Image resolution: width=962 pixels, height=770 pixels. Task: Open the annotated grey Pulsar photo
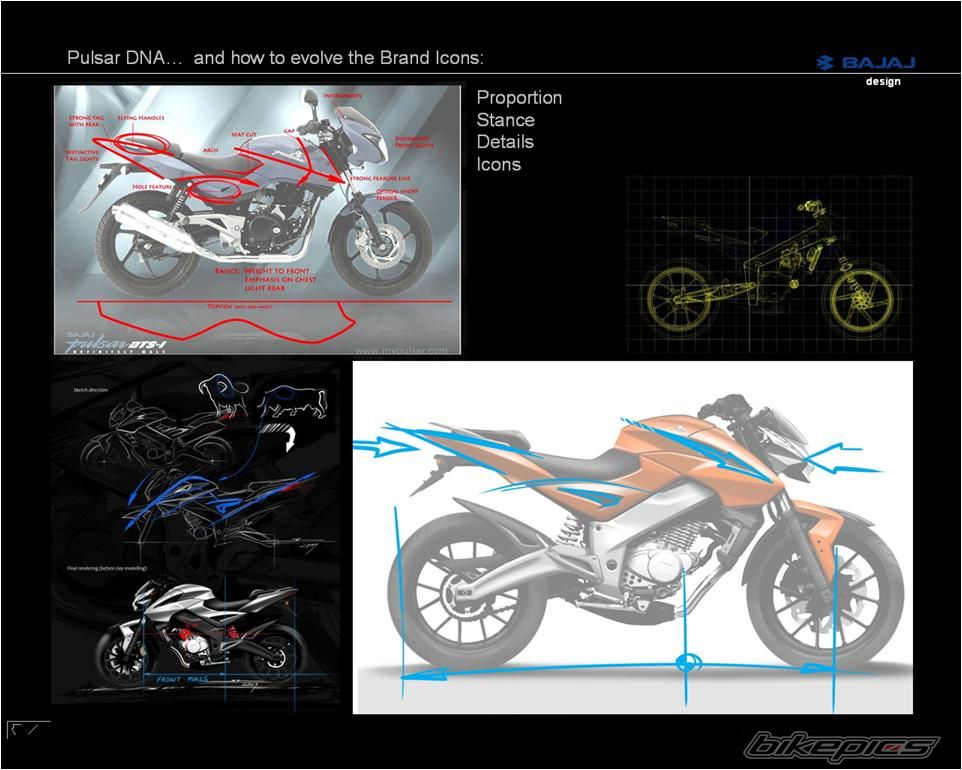[257, 220]
